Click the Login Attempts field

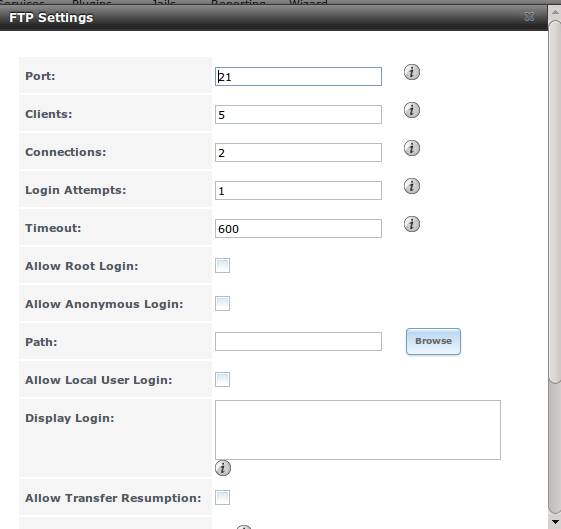[298, 190]
